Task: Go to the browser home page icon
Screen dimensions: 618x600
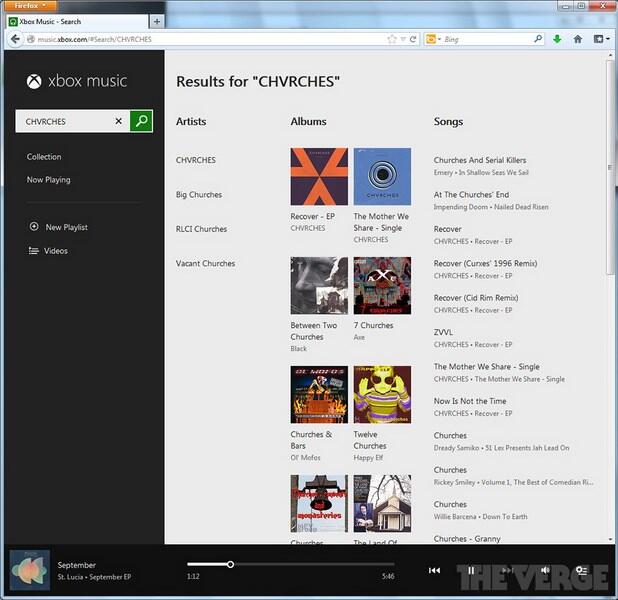Action: click(x=578, y=39)
